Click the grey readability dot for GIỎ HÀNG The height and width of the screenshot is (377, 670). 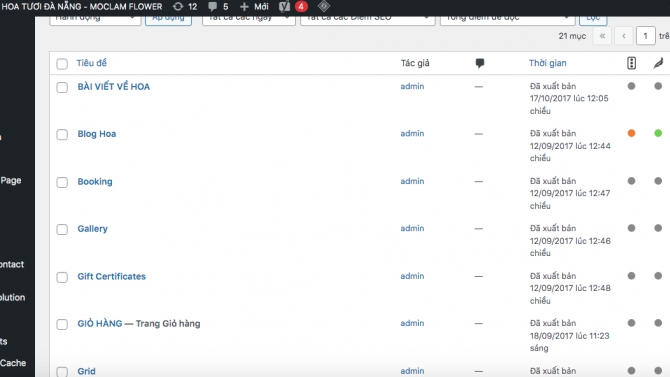coord(658,323)
